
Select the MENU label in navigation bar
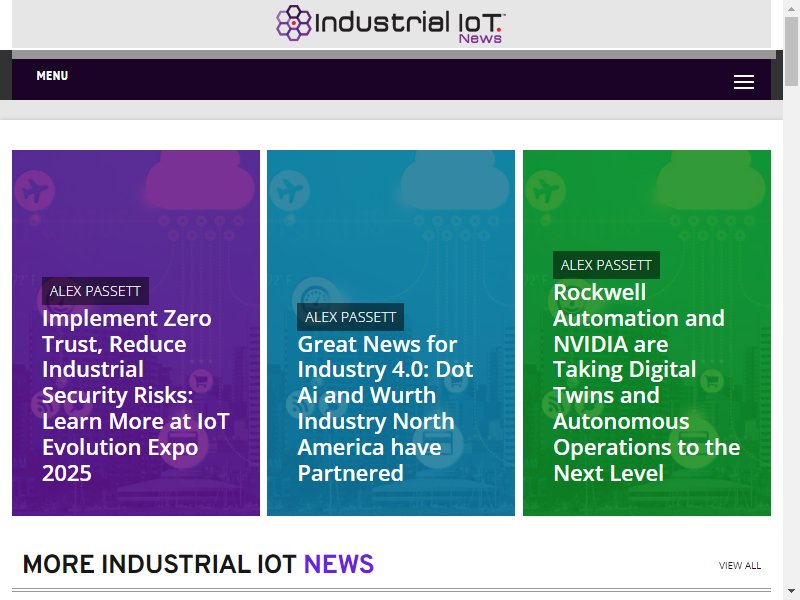52,76
